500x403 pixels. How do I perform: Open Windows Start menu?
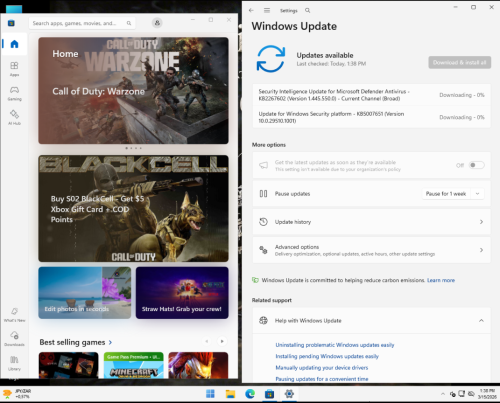[x=210, y=394]
